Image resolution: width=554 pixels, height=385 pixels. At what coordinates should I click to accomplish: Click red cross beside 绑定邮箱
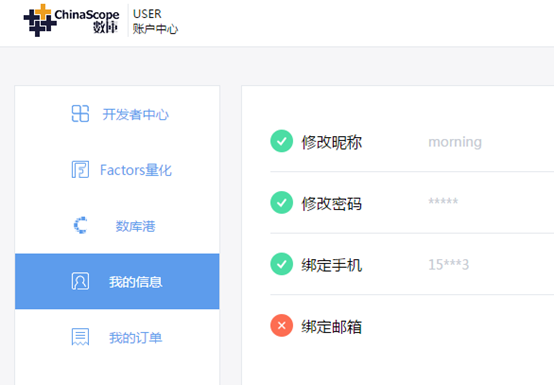[282, 325]
